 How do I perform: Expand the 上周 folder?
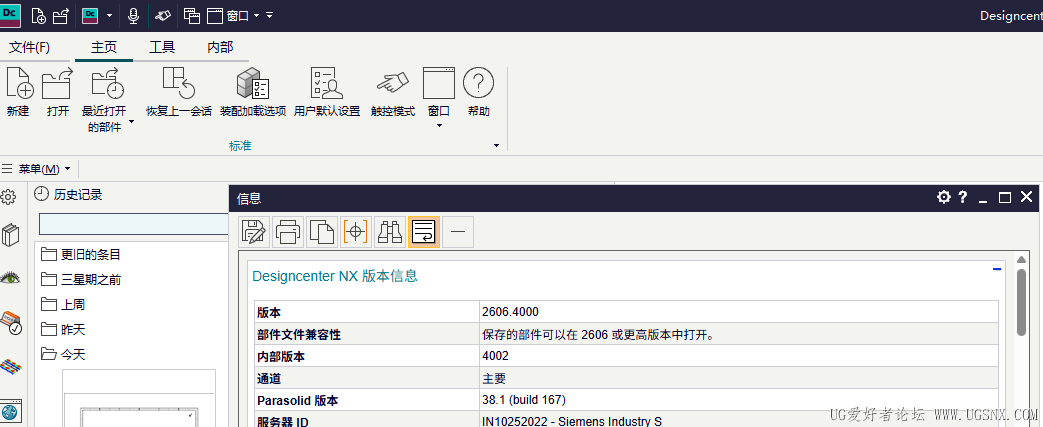pyautogui.click(x=63, y=304)
